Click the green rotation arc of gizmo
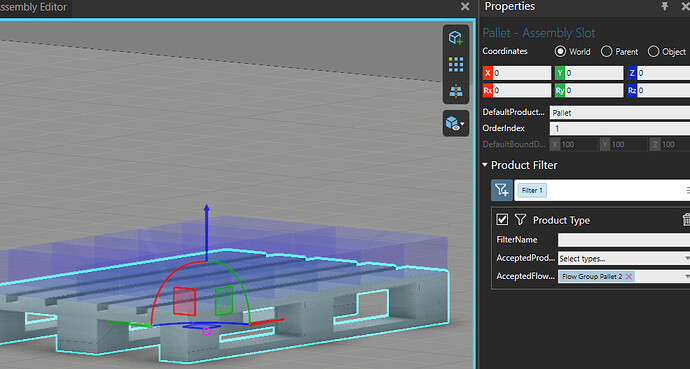The height and width of the screenshot is (369, 690). click(x=238, y=281)
